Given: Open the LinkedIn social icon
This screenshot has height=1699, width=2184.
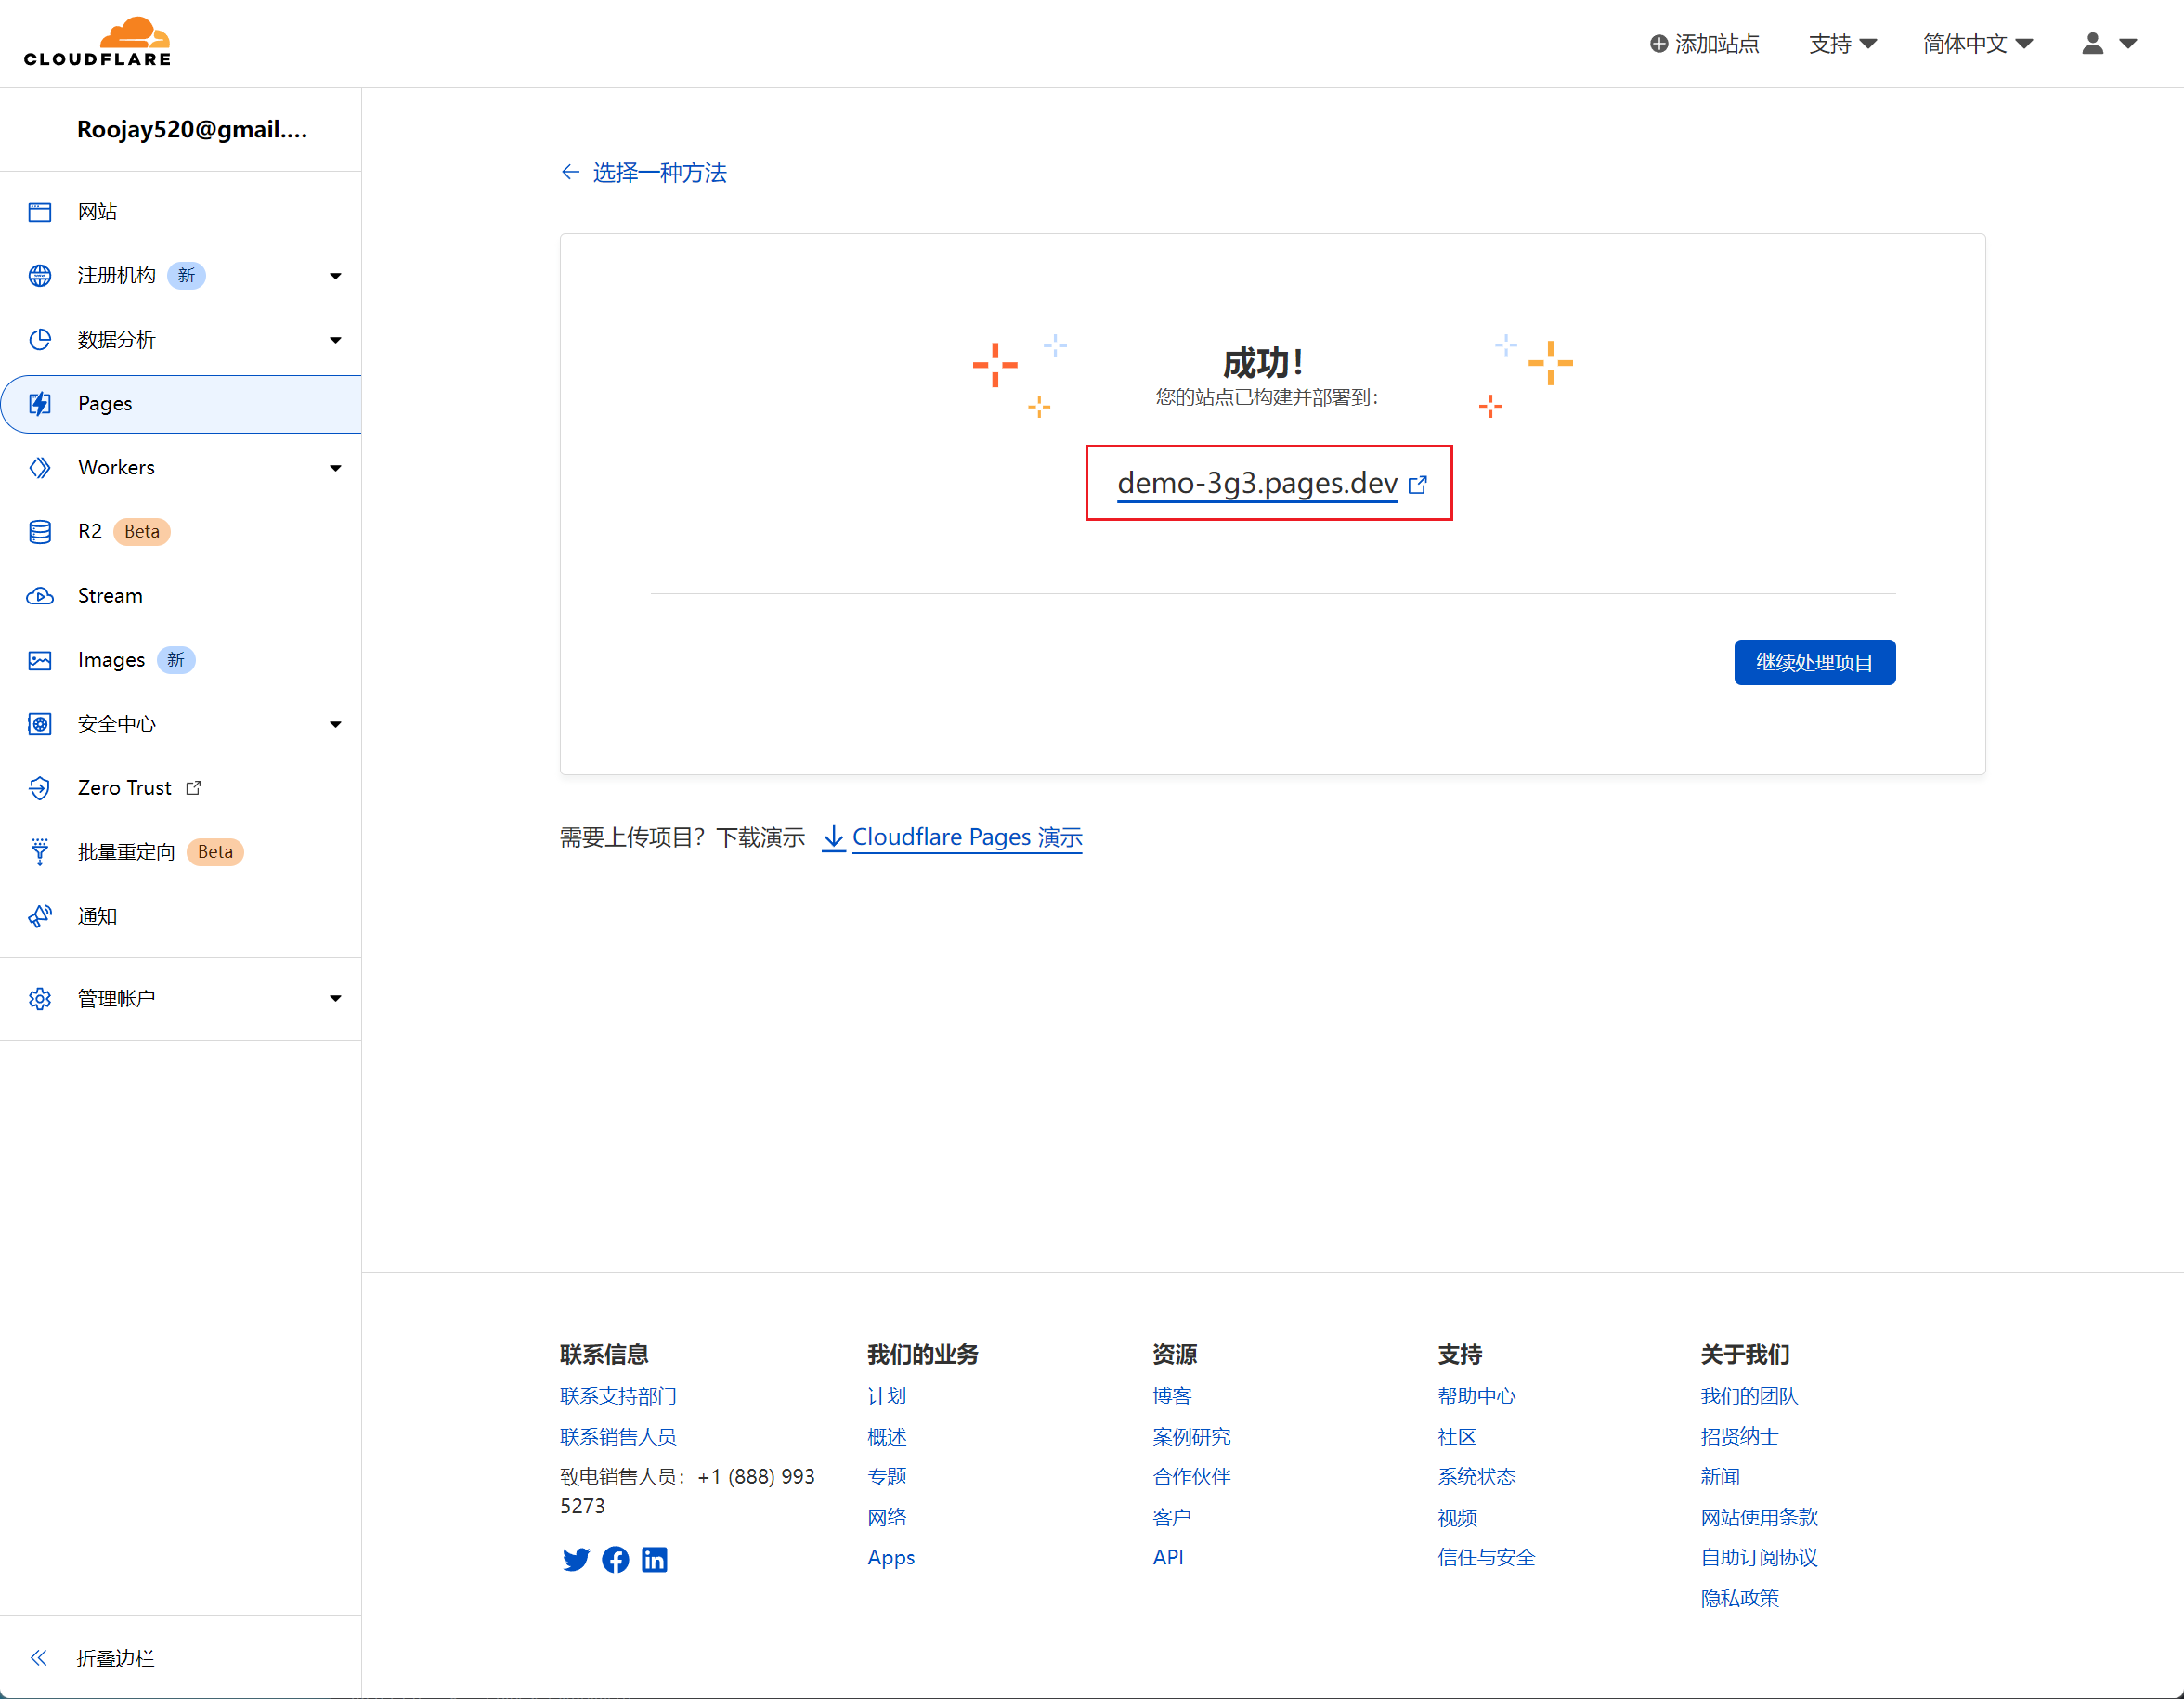Looking at the screenshot, I should click(654, 1559).
